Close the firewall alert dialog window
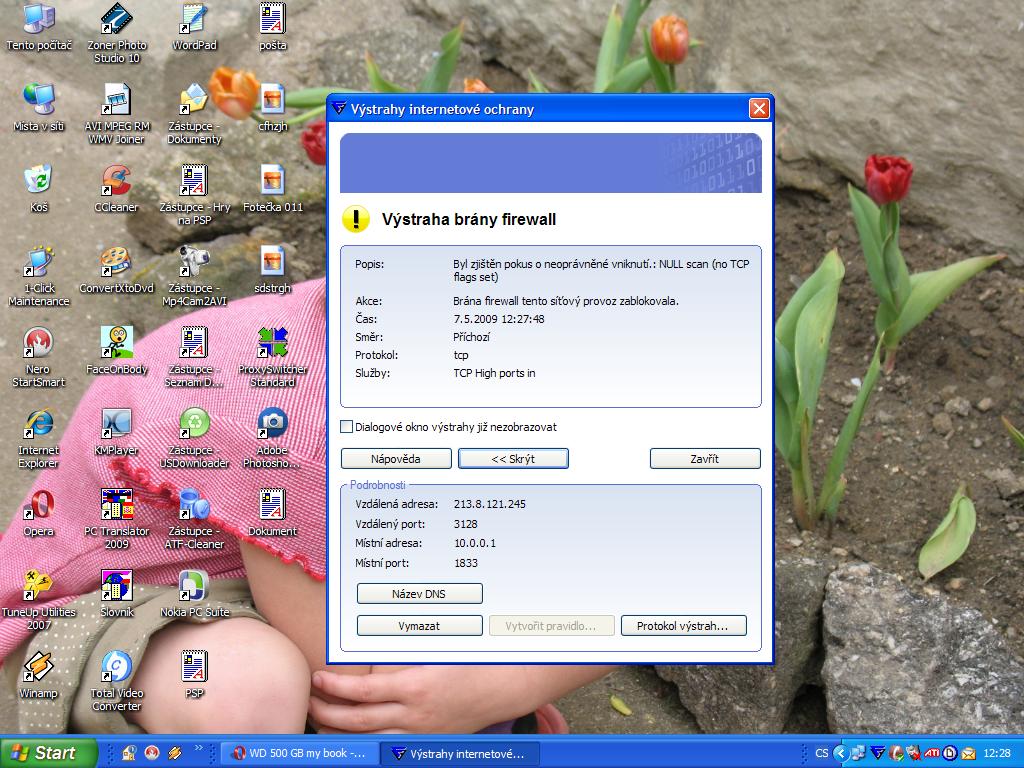Viewport: 1024px width, 768px height. pos(759,109)
